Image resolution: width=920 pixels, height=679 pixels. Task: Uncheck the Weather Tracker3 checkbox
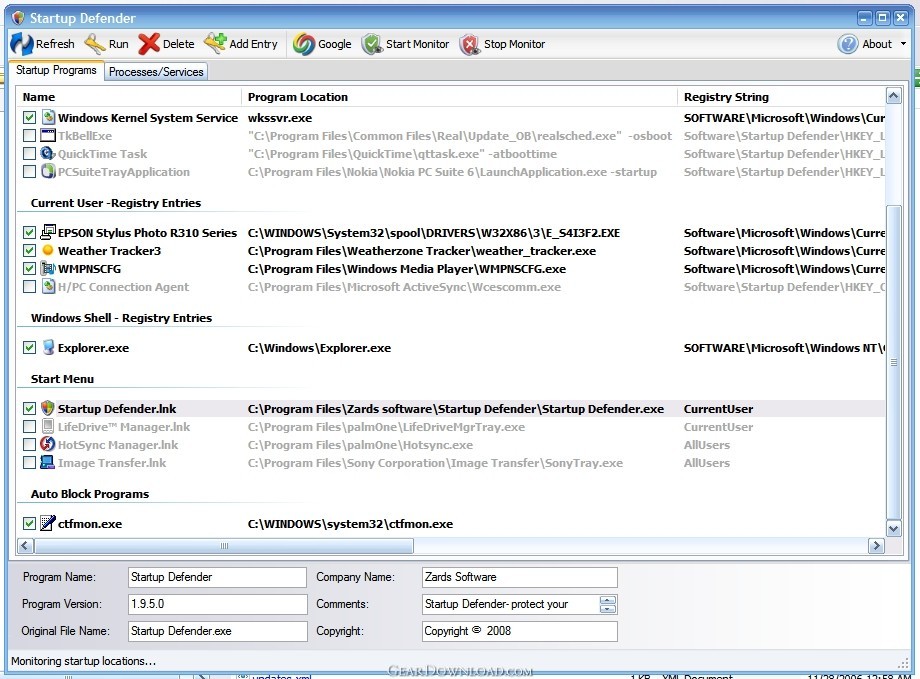click(29, 251)
